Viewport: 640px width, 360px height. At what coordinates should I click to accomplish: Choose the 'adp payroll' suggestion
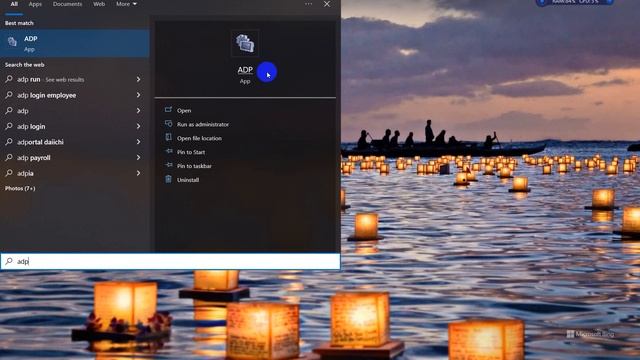(75, 158)
